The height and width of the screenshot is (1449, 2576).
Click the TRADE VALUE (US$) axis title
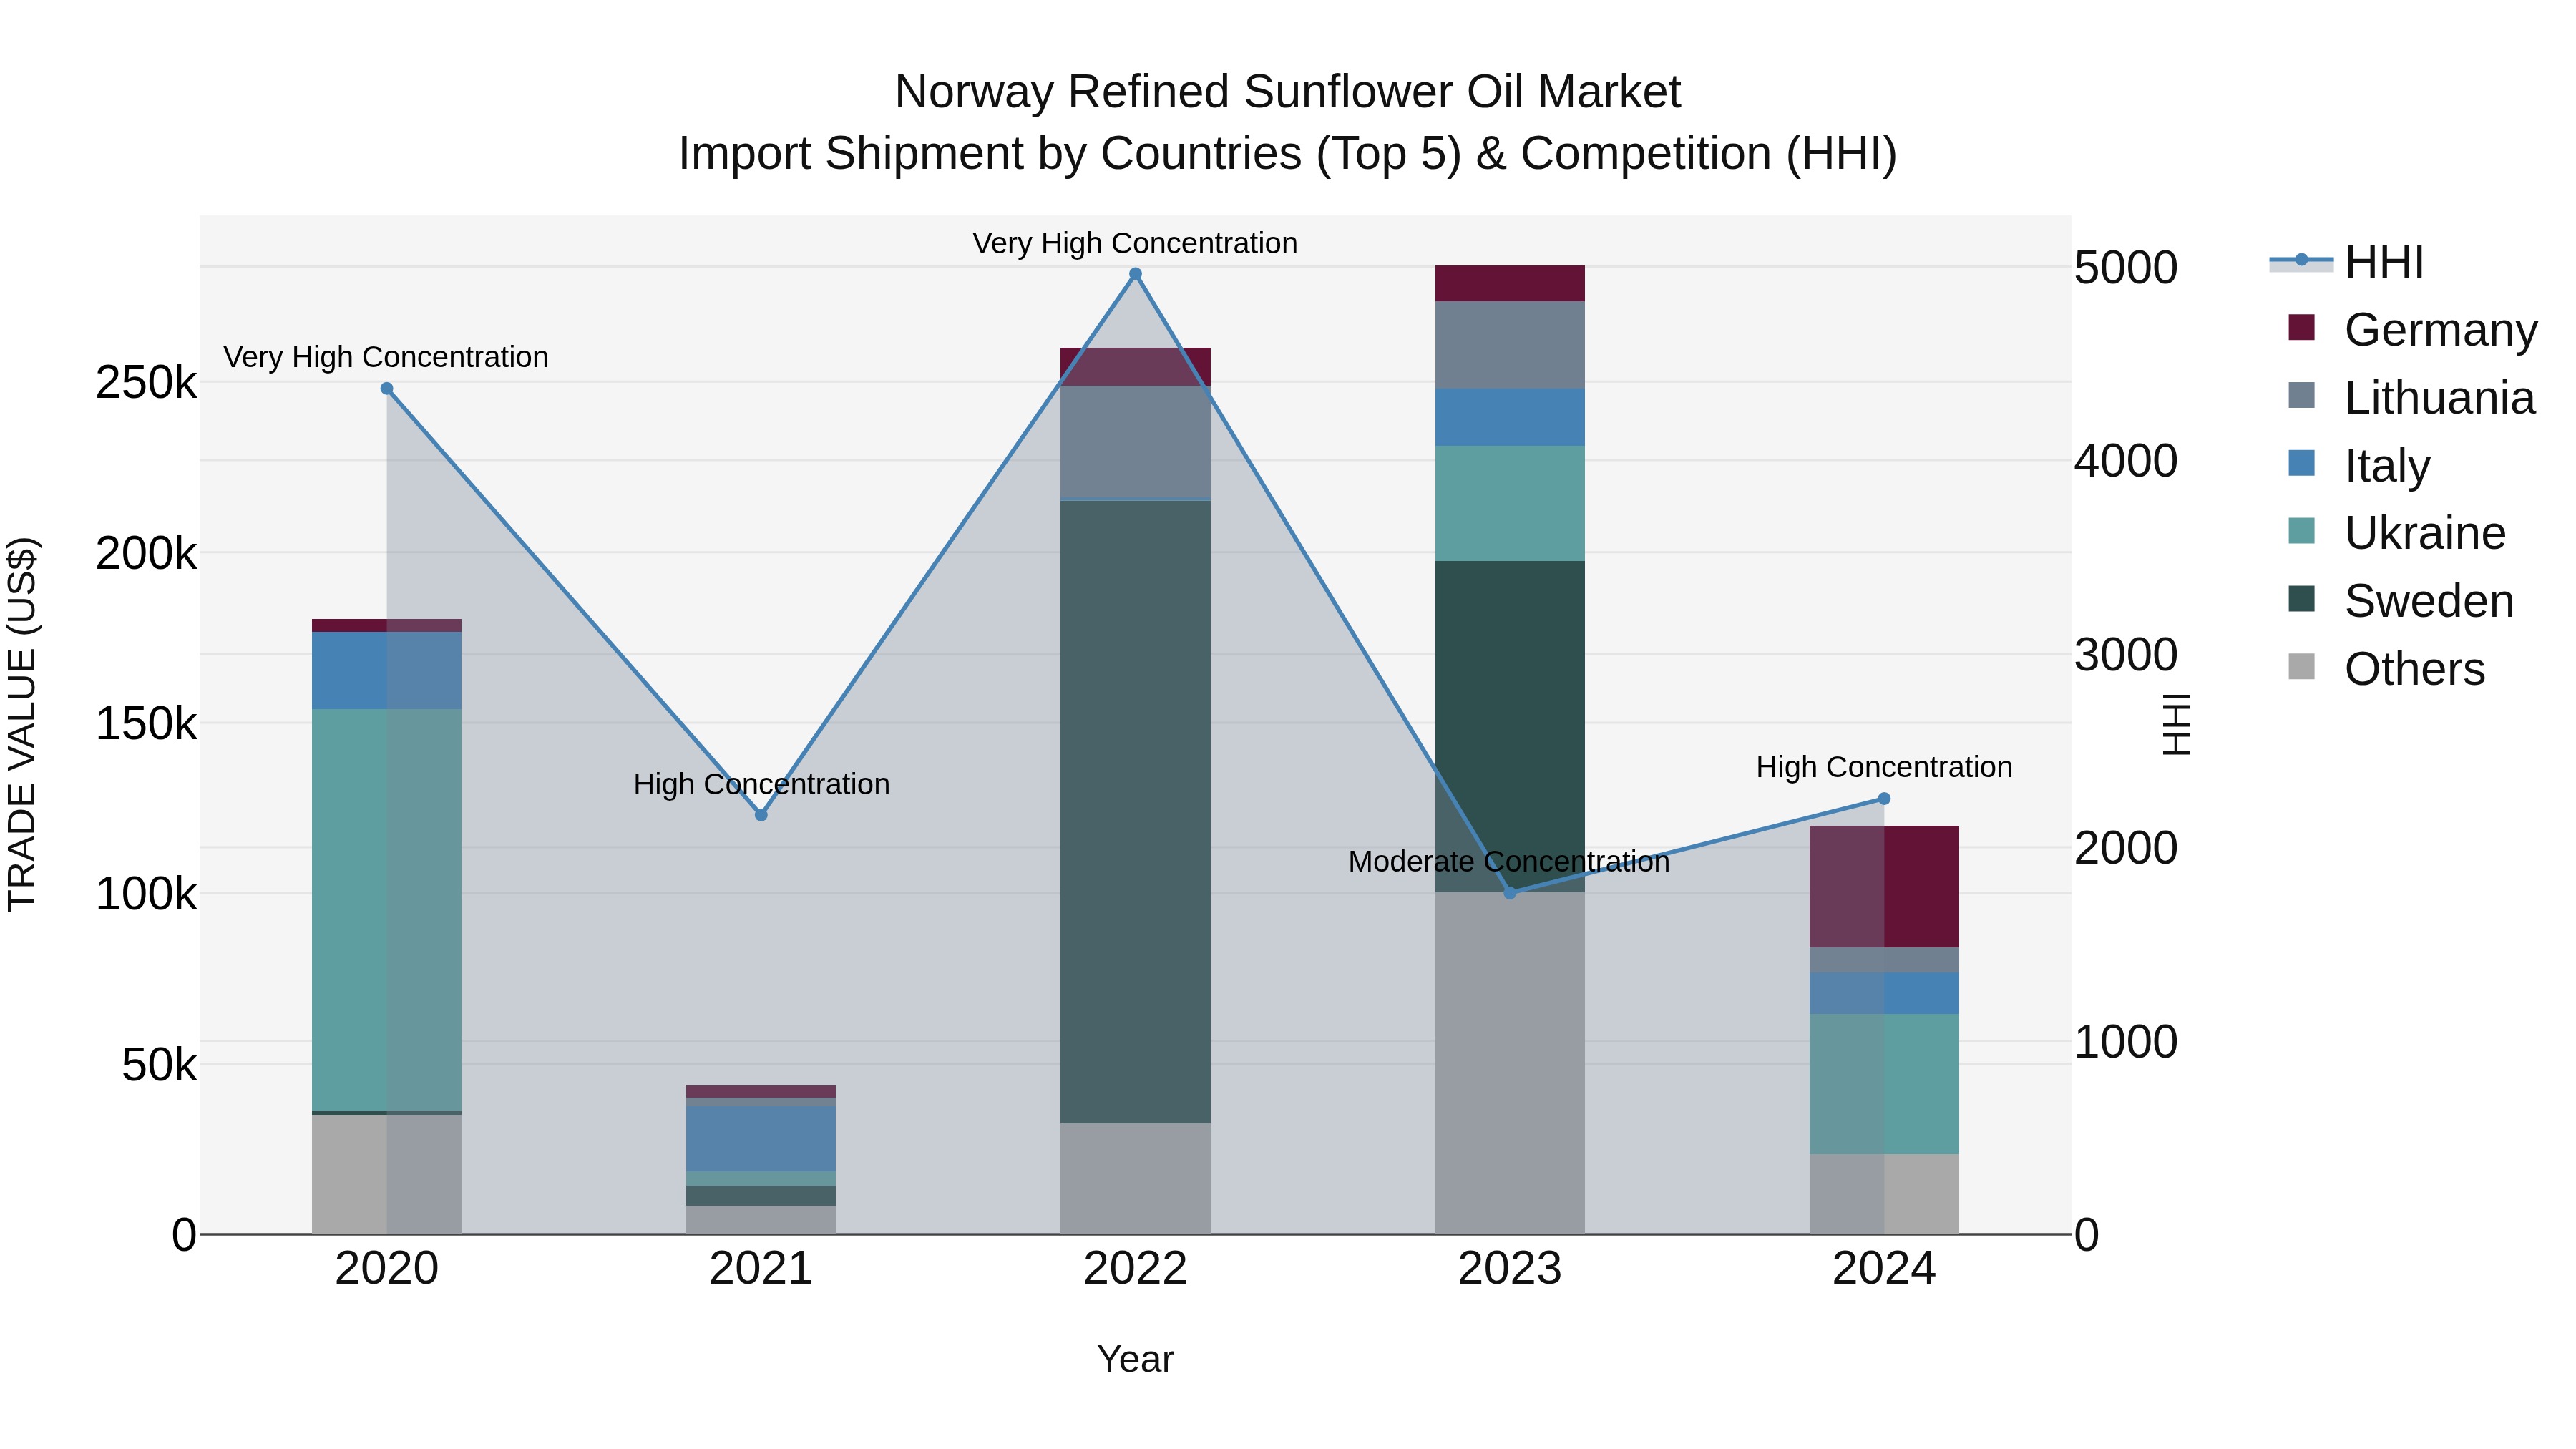click(22, 724)
